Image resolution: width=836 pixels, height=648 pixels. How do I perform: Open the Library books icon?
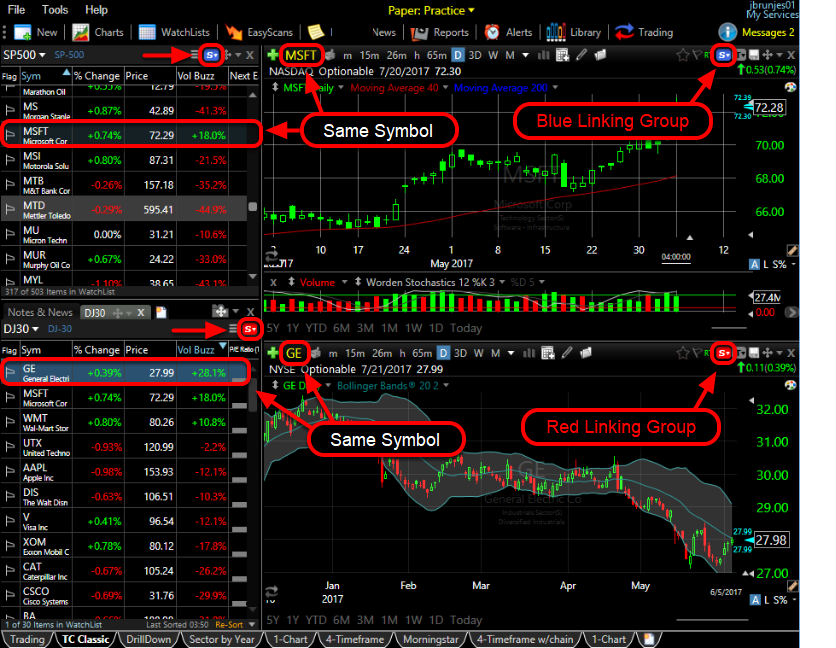click(x=556, y=33)
